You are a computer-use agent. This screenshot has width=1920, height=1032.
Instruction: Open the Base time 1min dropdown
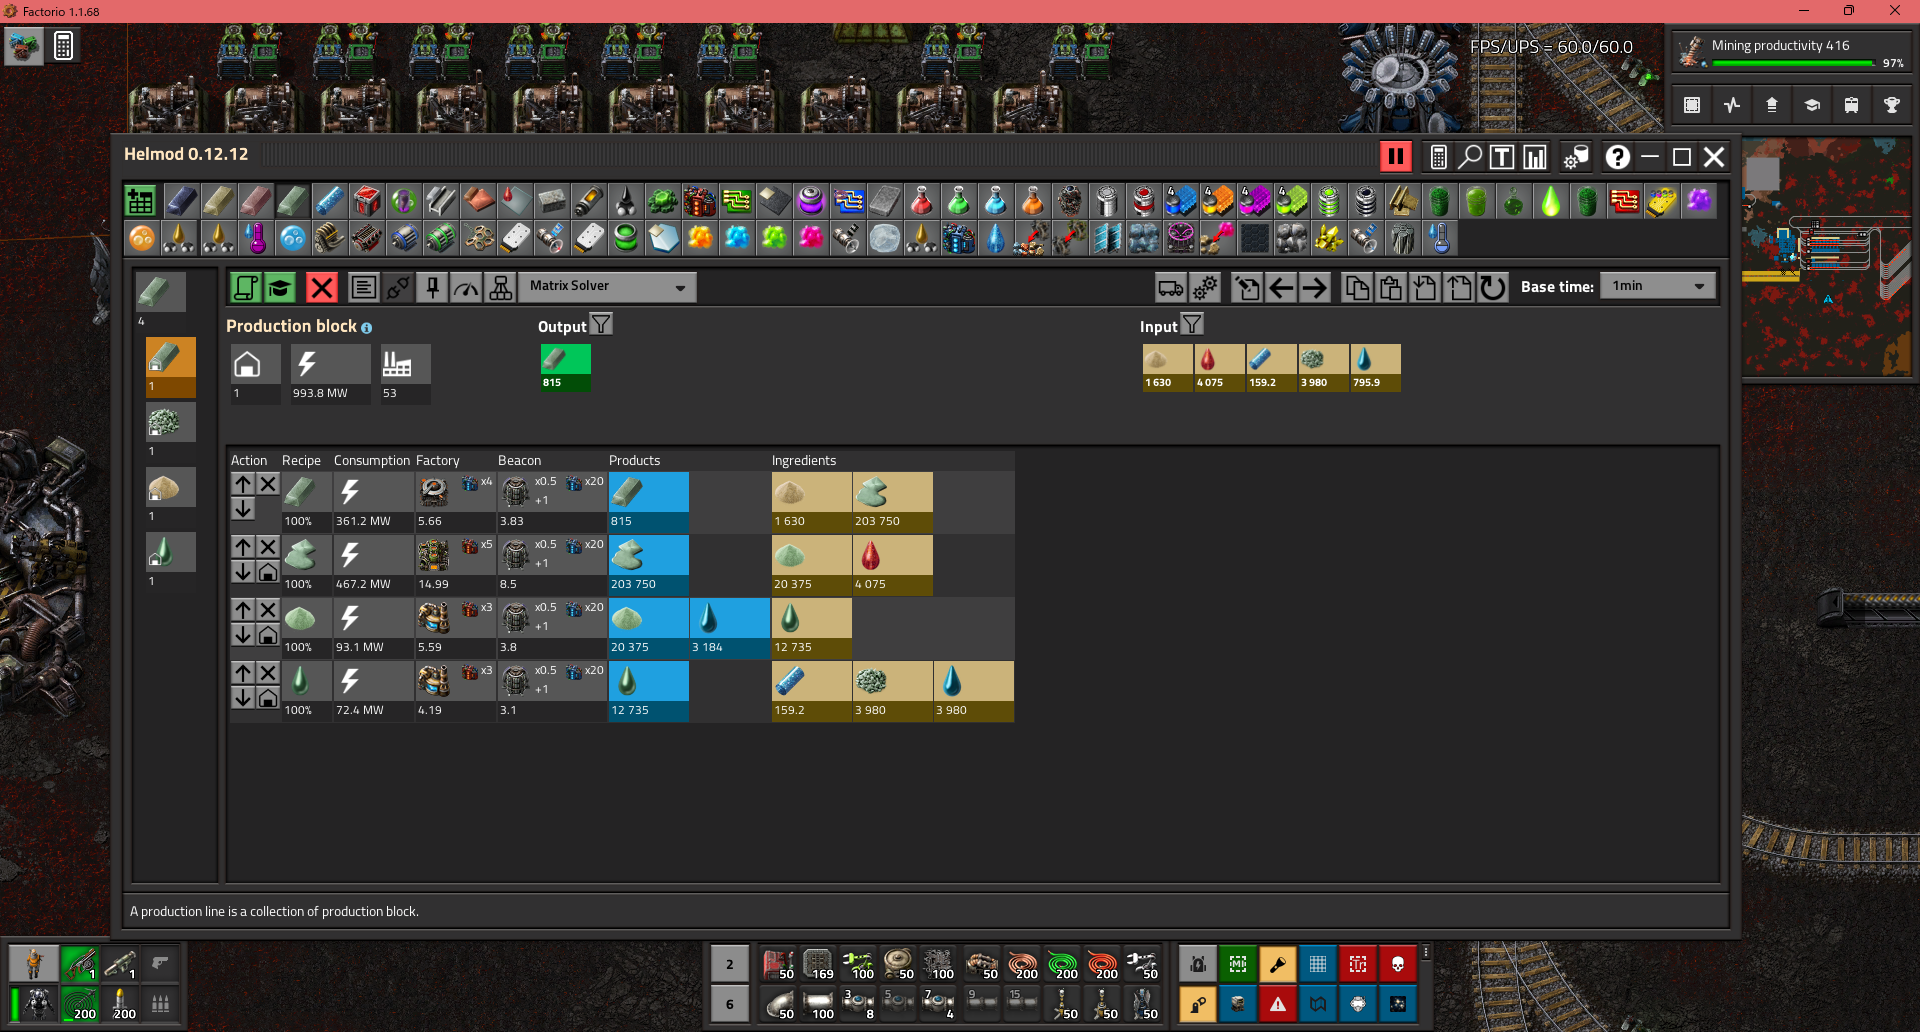1658,286
